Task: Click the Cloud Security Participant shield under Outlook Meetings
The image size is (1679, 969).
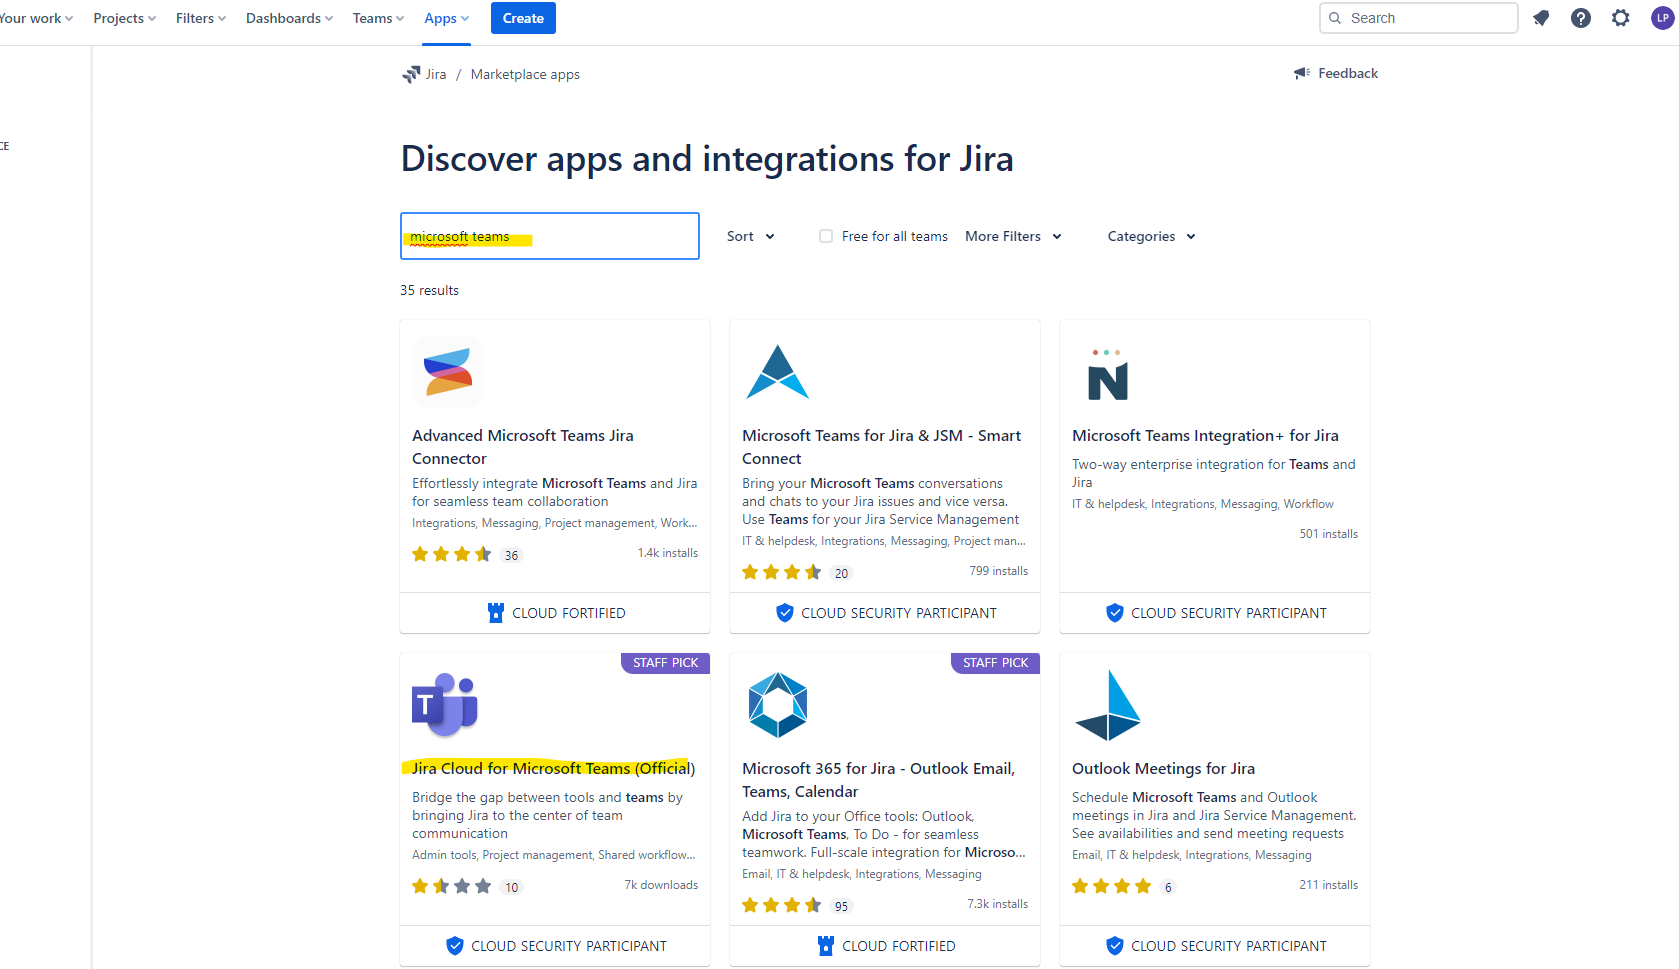Action: point(1114,945)
